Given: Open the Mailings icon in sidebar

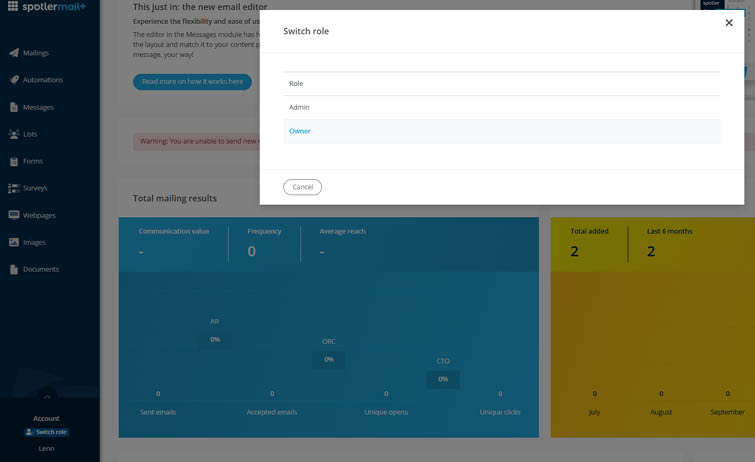Looking at the screenshot, I should [x=14, y=53].
